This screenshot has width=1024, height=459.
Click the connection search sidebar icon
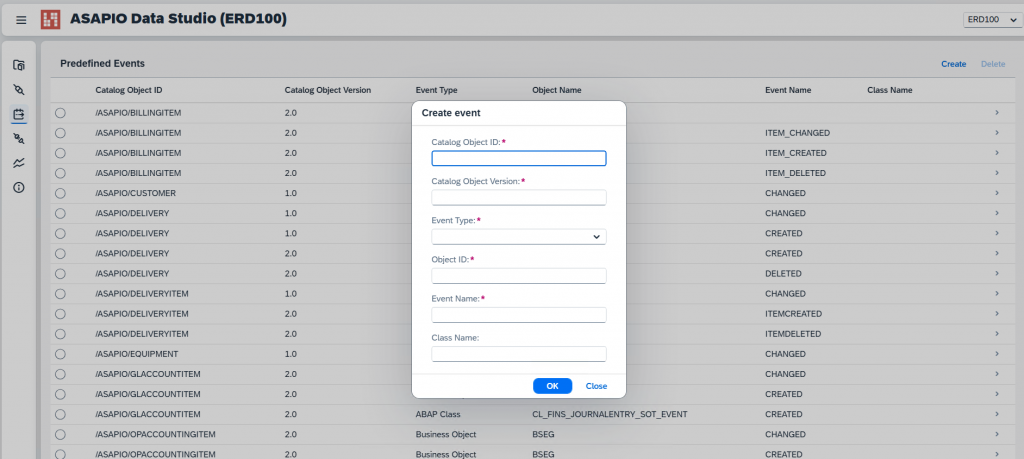[19, 139]
